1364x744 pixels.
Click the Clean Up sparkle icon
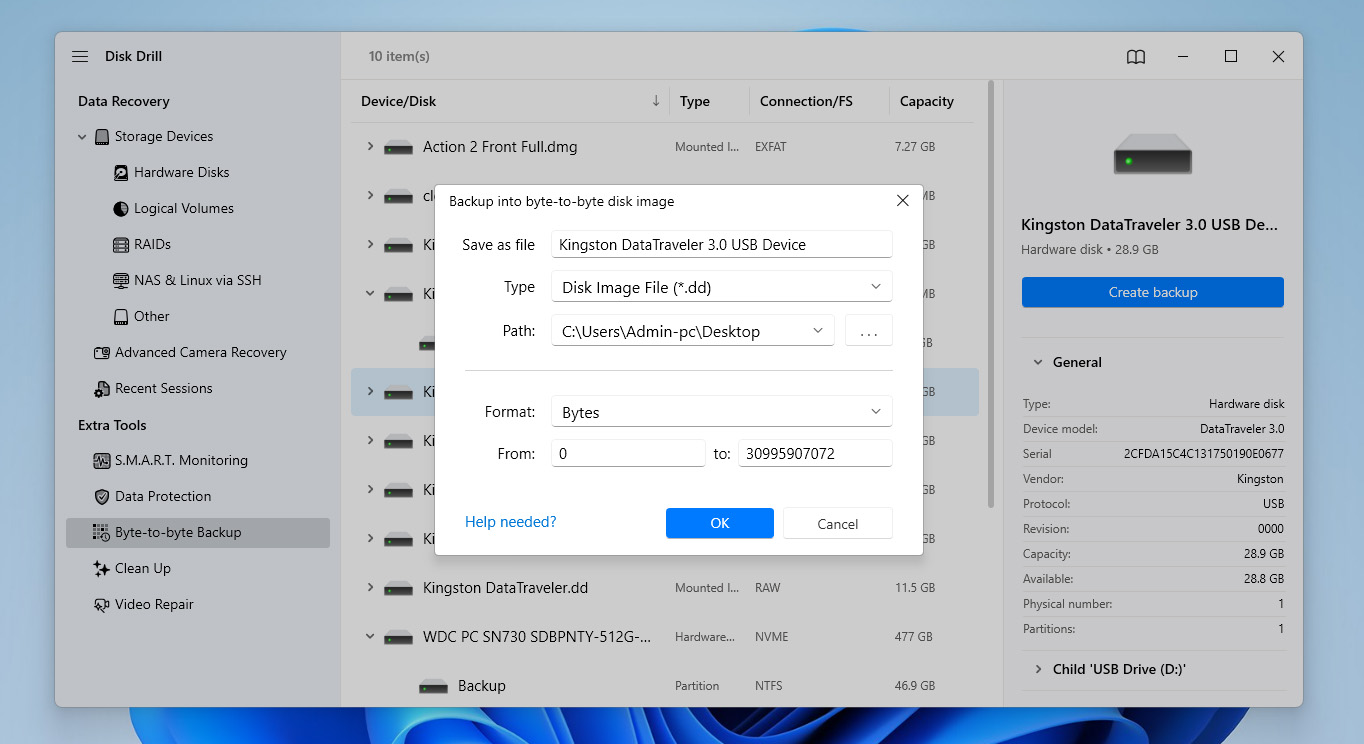[102, 569]
